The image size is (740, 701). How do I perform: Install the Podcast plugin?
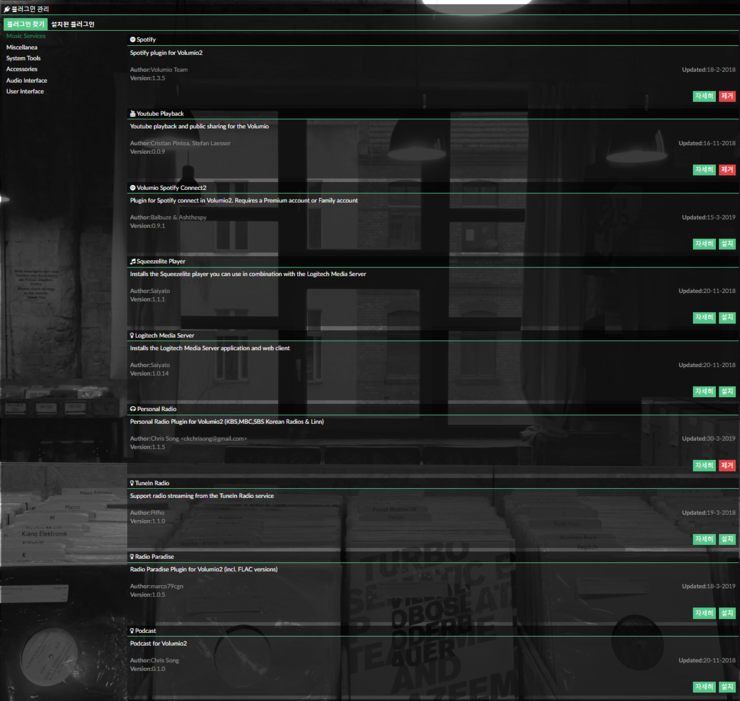pos(727,687)
